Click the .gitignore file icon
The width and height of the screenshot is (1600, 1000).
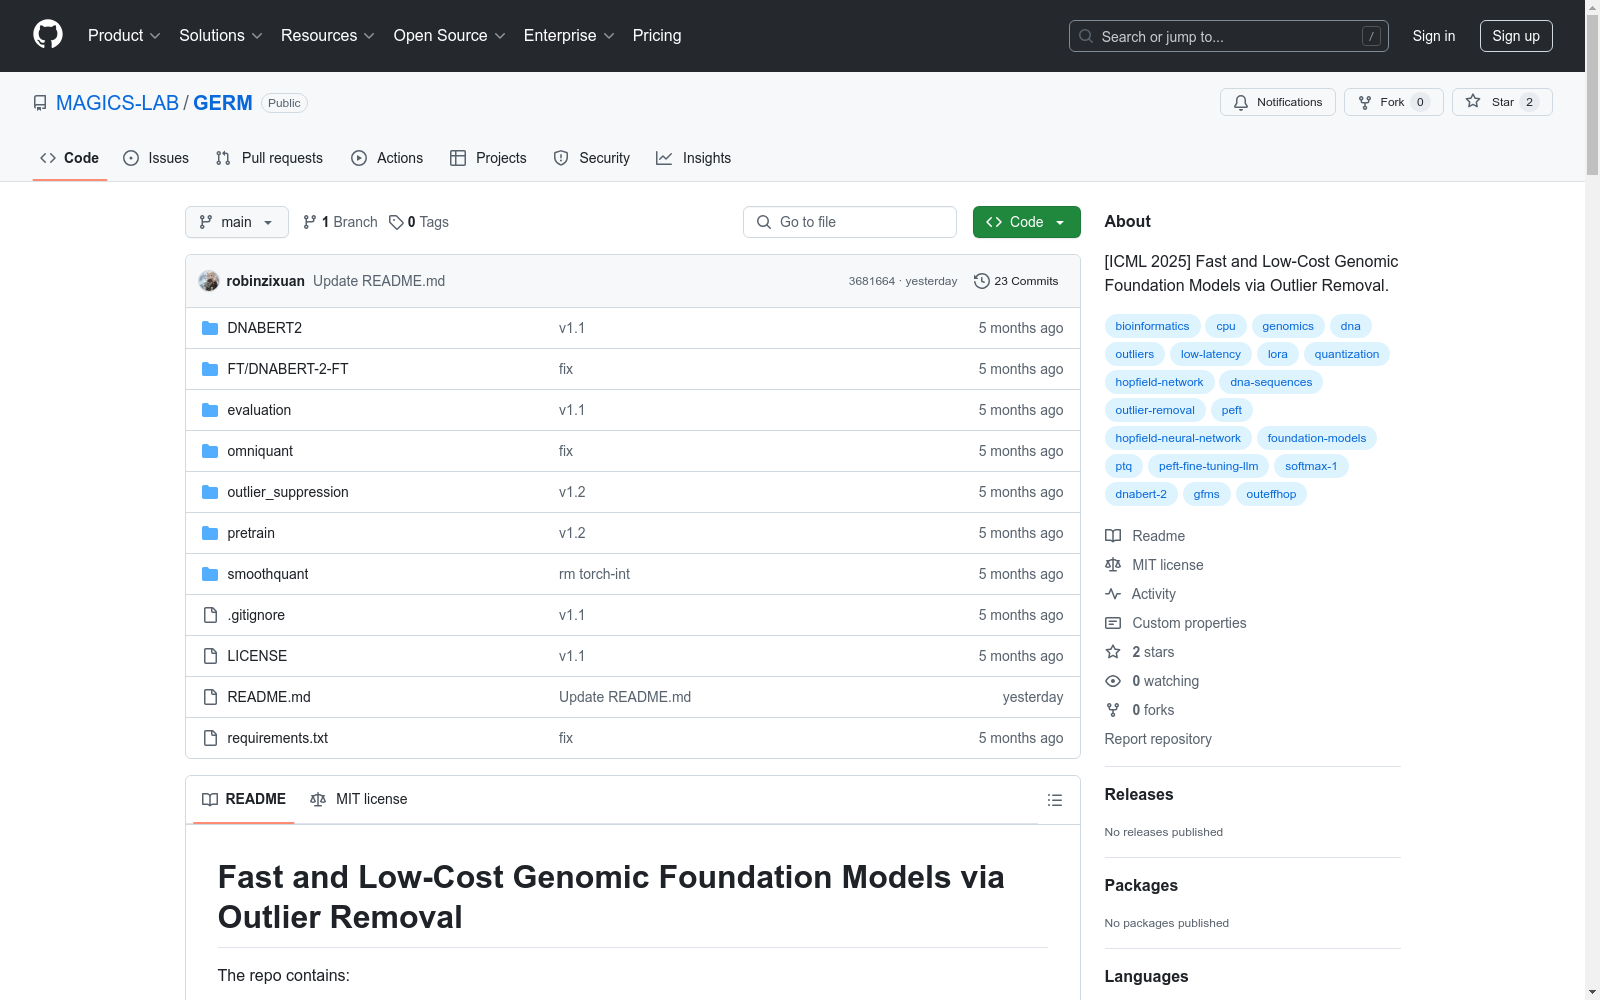point(210,615)
